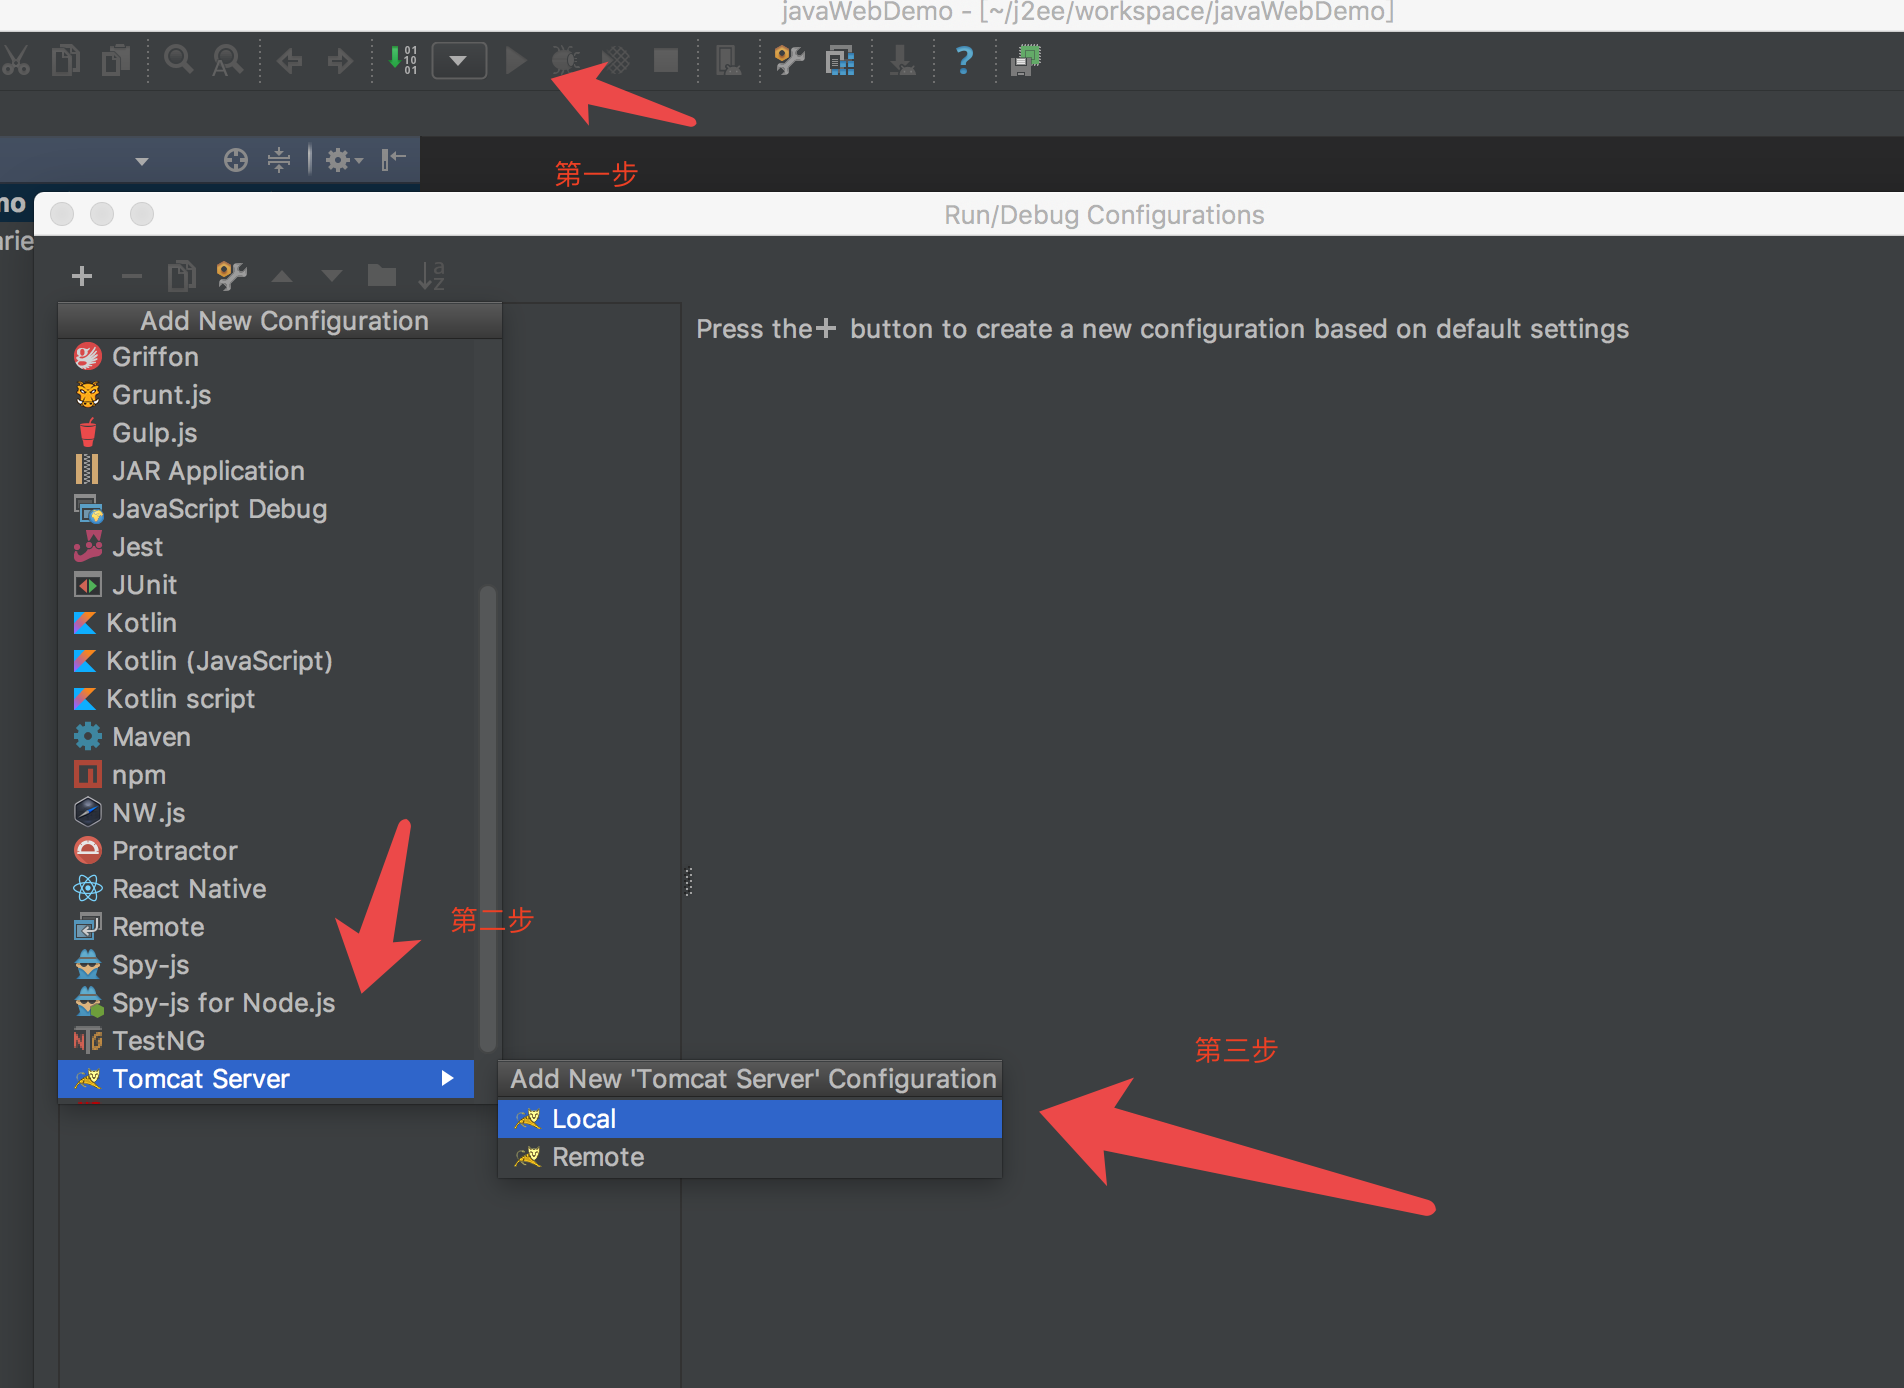1904x1388 pixels.
Task: Pick React Native configuration type
Action: [266, 889]
